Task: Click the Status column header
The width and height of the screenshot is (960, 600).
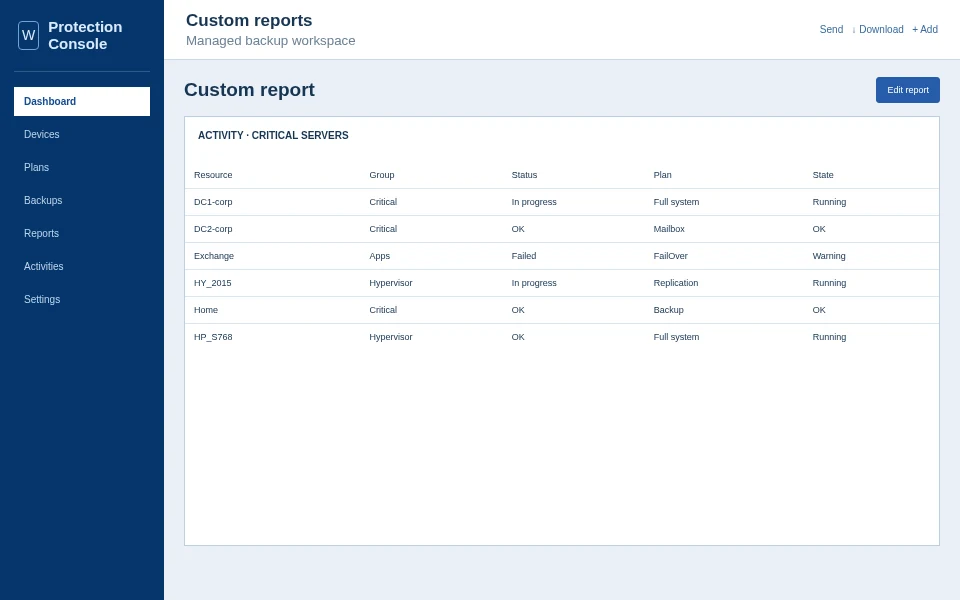Action: pyautogui.click(x=524, y=175)
